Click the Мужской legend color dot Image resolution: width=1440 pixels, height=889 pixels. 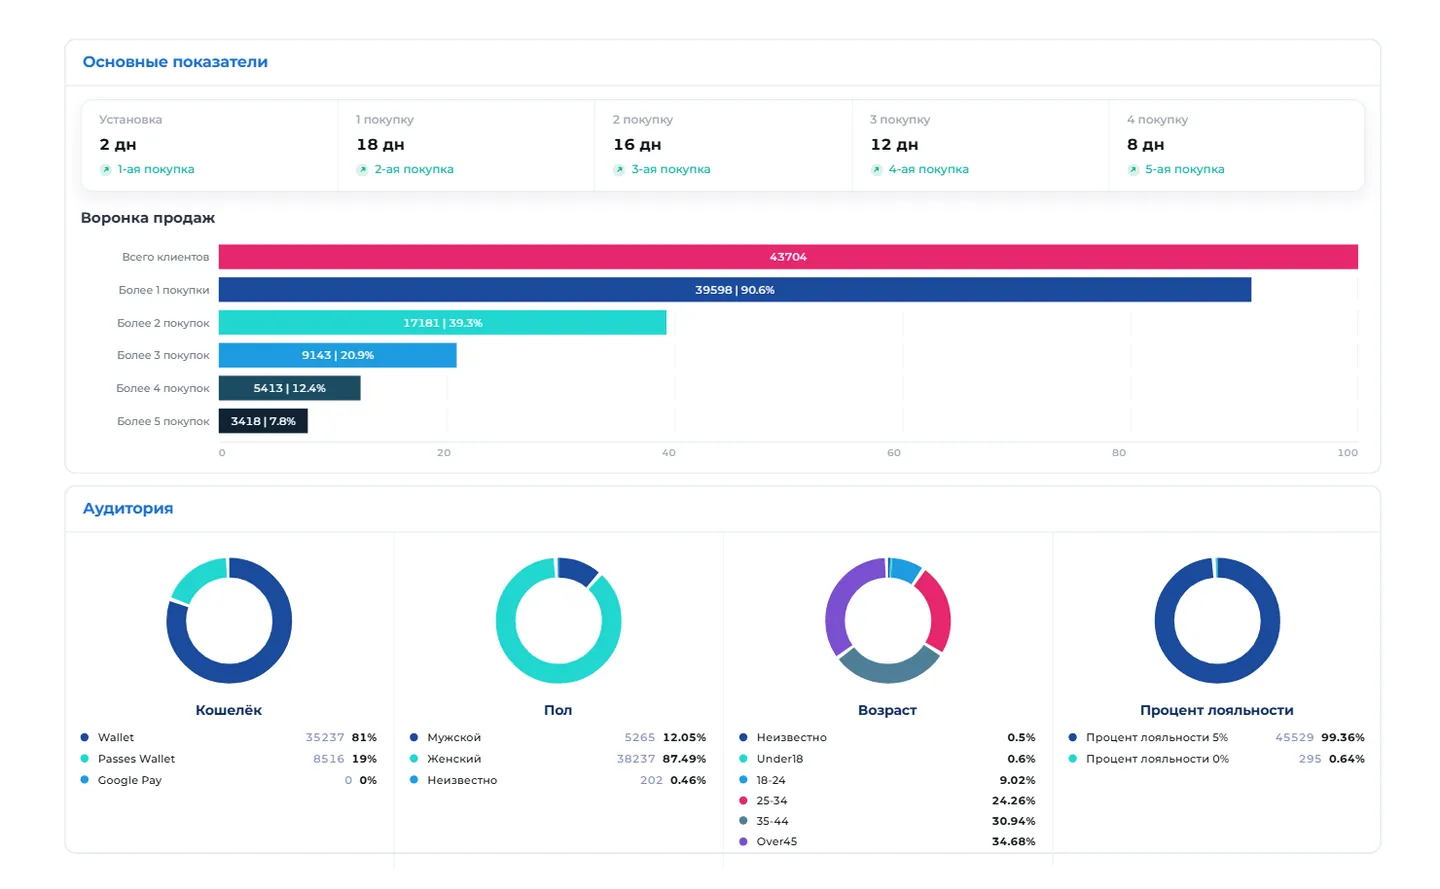point(414,738)
